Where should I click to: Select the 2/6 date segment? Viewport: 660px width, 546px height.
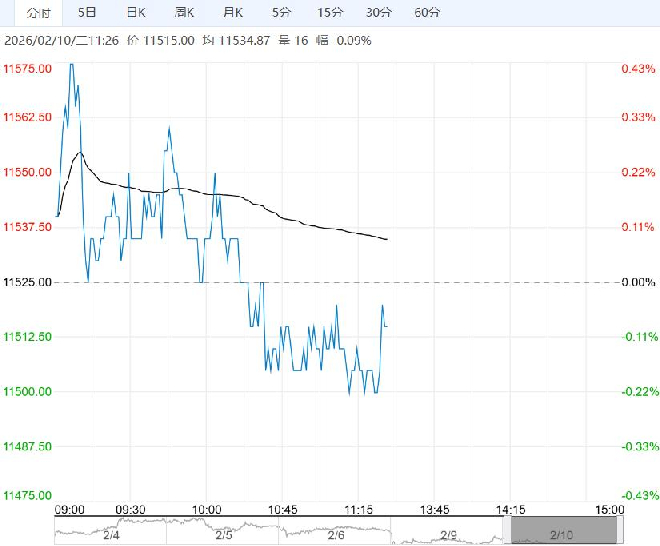[x=334, y=531]
